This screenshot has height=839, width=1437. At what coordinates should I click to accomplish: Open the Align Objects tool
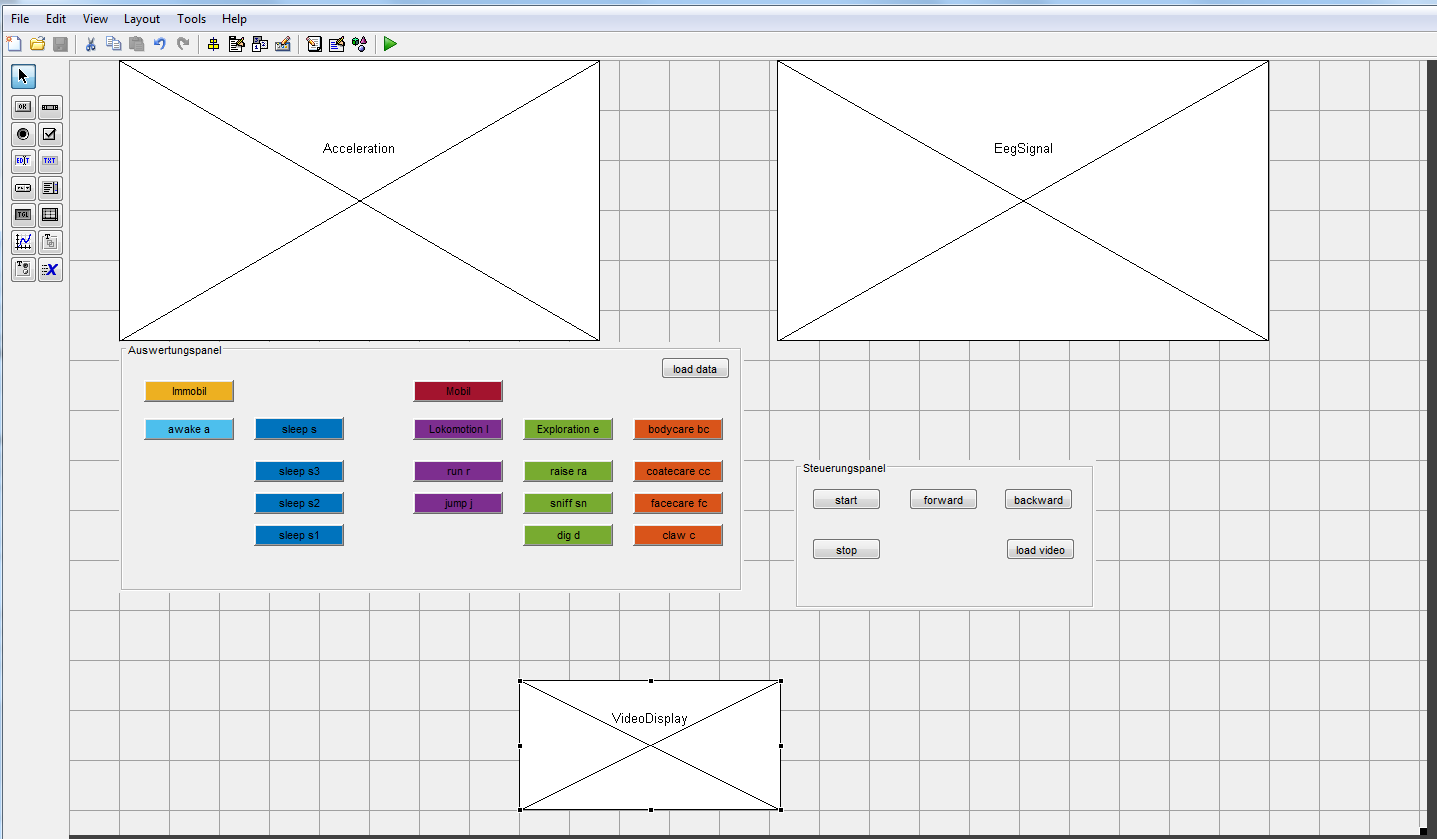click(x=213, y=44)
